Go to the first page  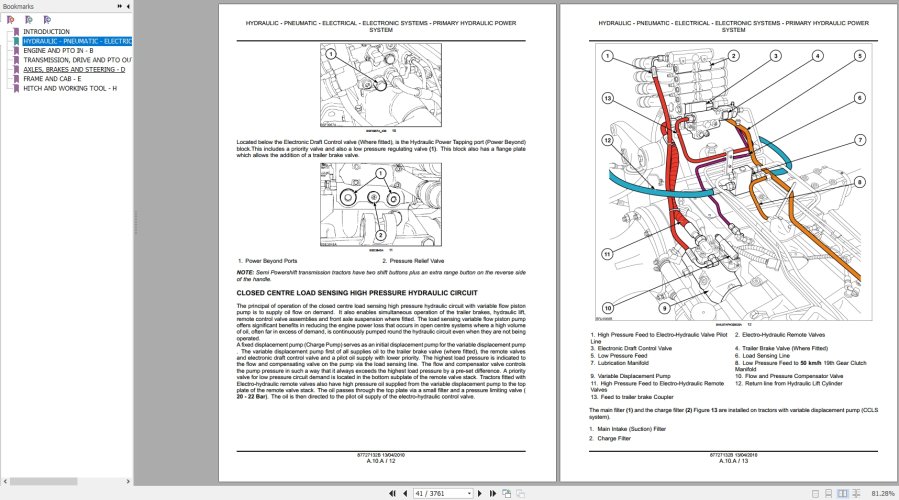[392, 494]
